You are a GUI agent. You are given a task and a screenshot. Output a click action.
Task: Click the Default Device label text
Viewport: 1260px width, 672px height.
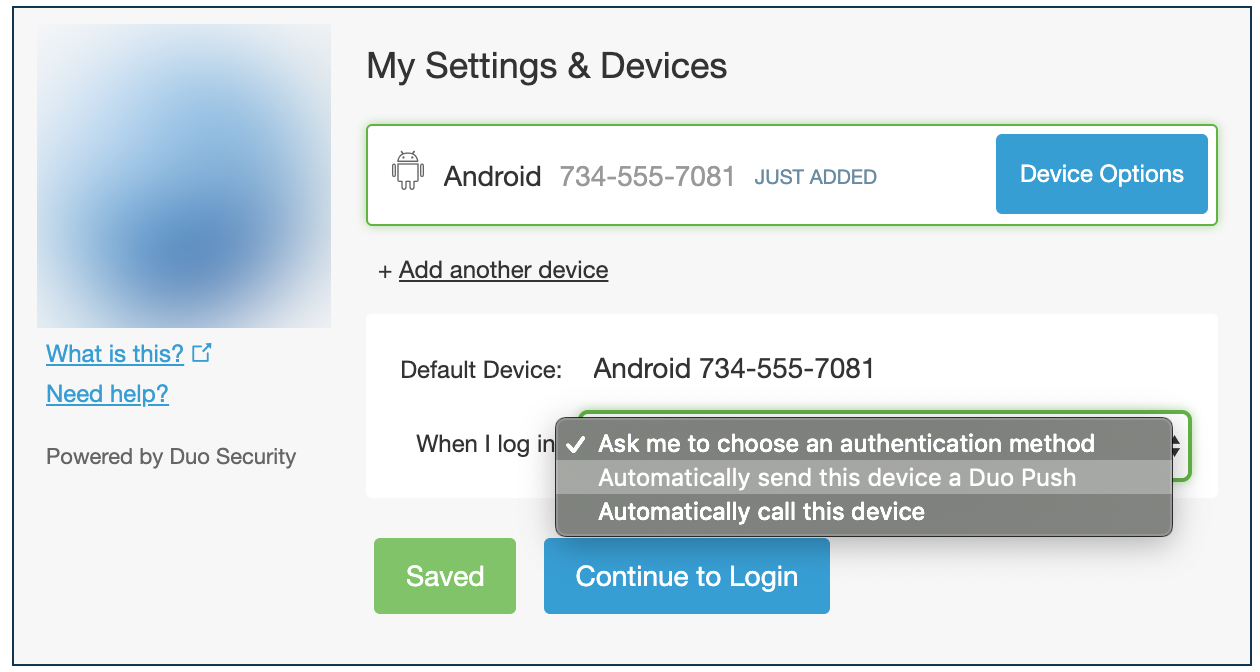coord(479,370)
